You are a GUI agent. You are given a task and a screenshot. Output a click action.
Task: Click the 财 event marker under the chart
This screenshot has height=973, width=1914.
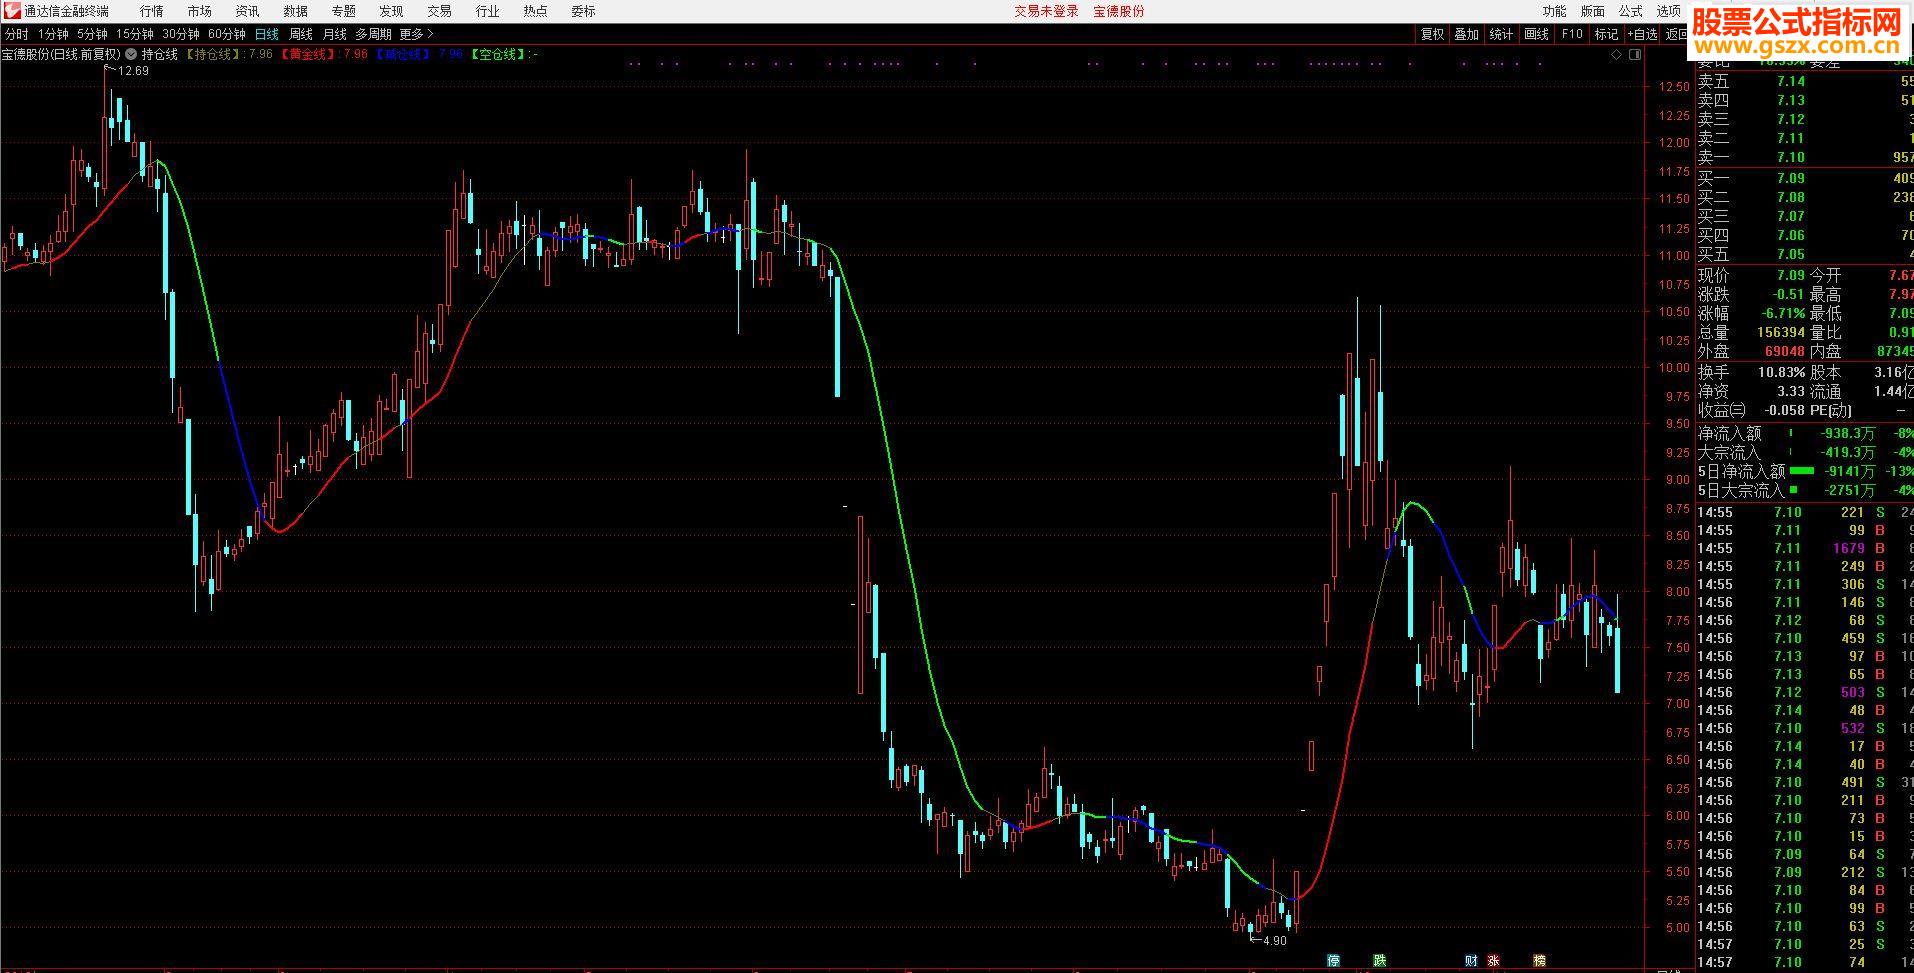tap(1471, 961)
